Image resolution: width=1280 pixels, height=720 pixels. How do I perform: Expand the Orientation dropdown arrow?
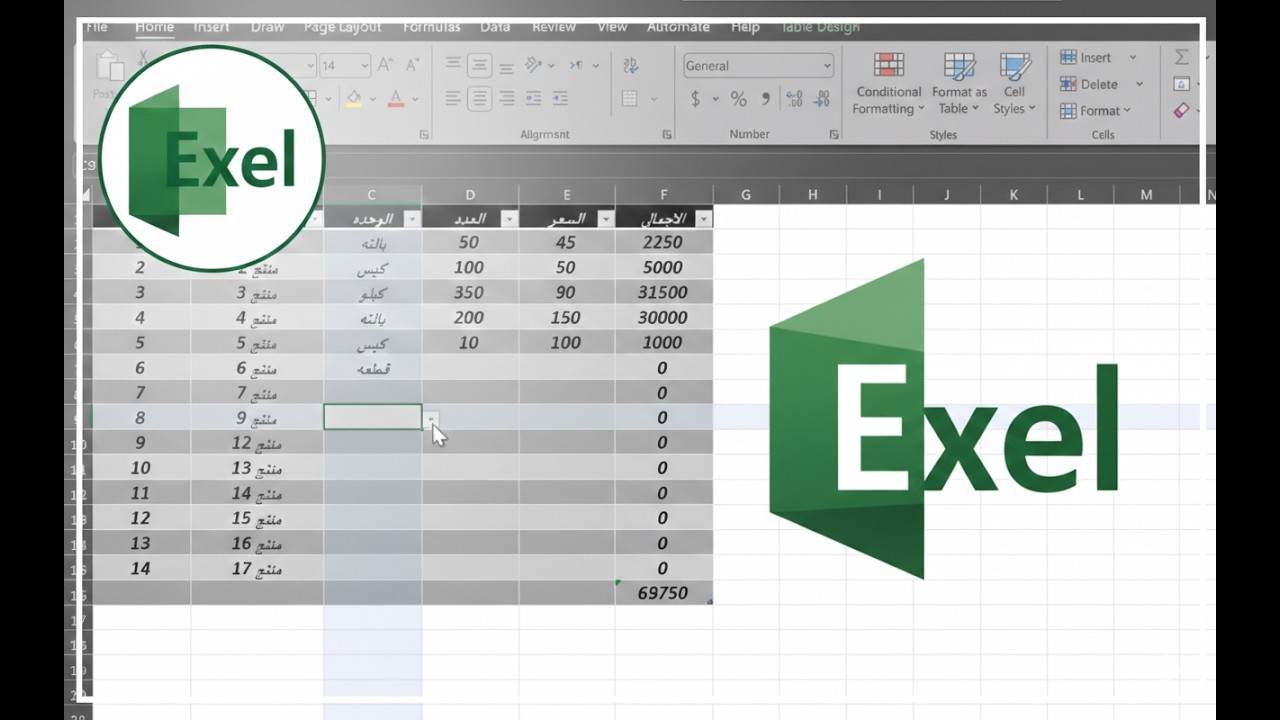click(x=552, y=66)
